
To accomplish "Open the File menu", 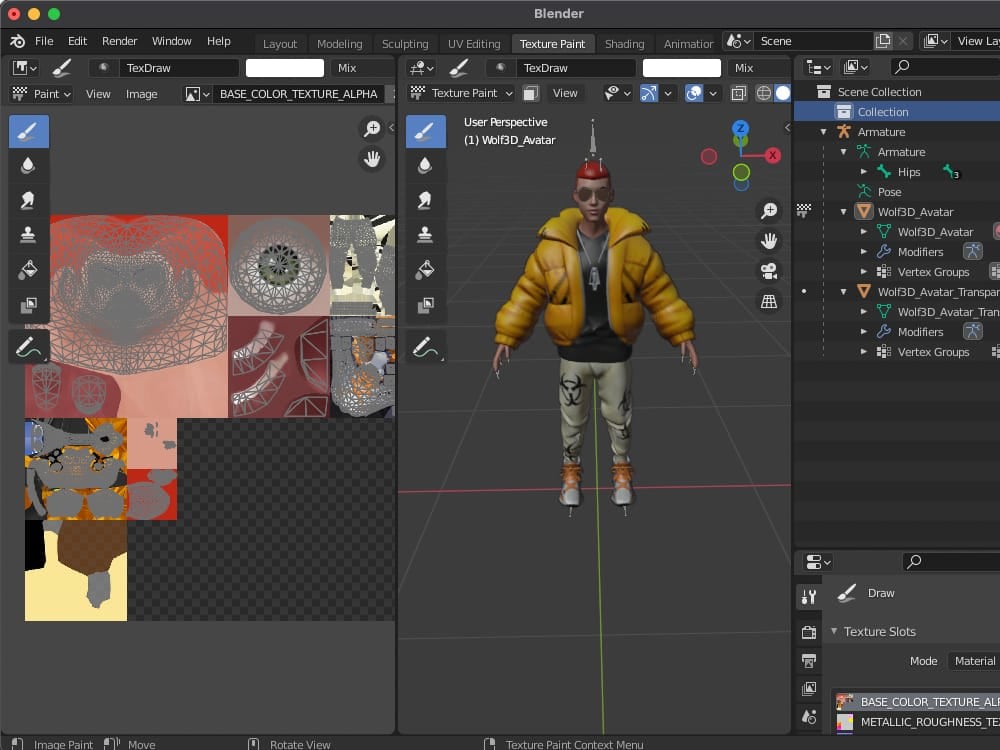I will [44, 41].
